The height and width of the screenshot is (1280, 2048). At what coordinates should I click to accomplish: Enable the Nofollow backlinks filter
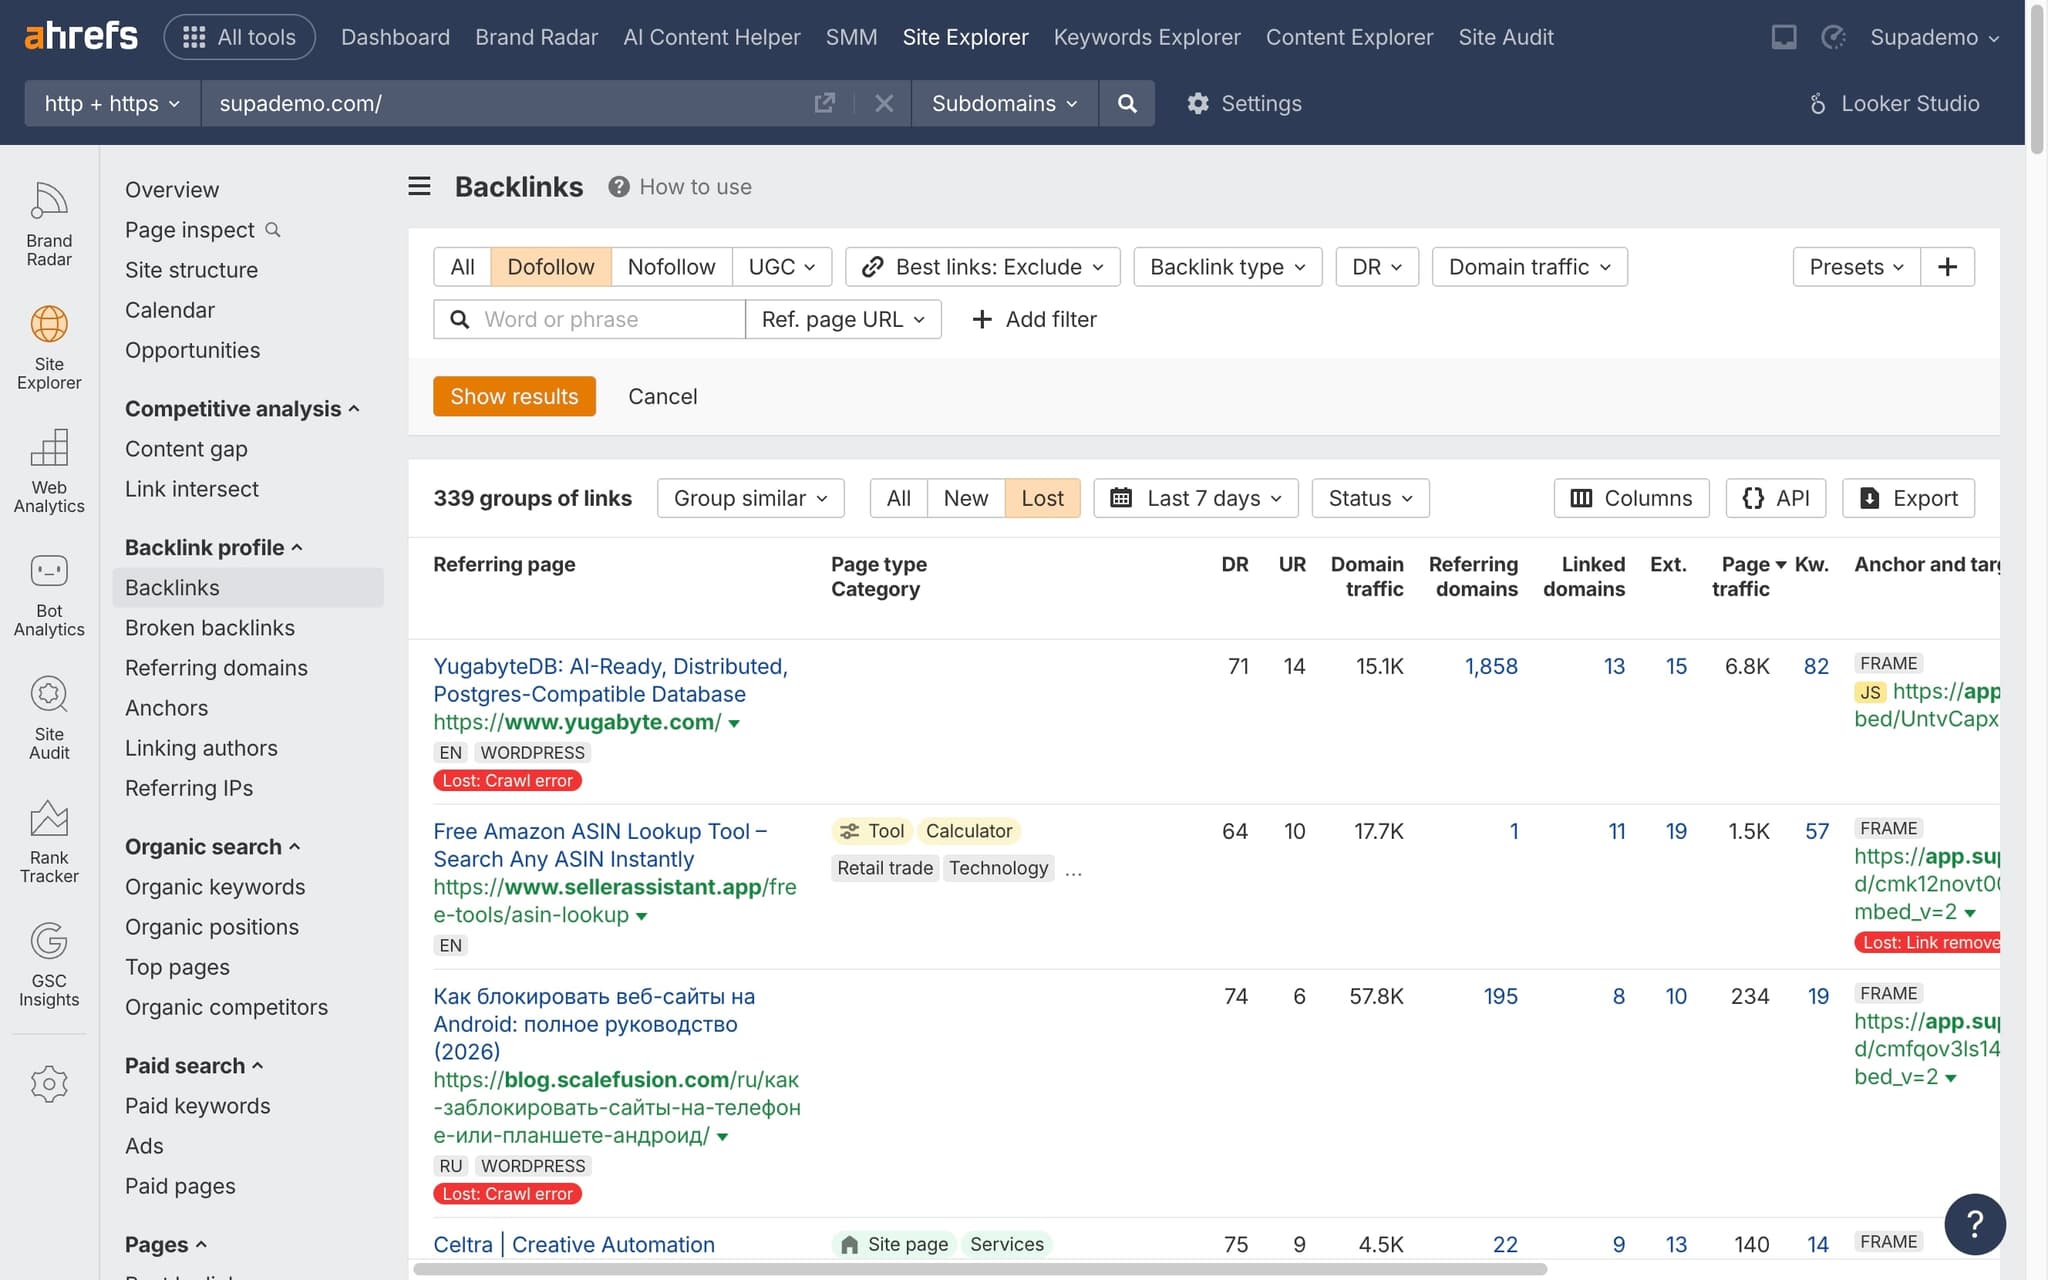tap(671, 266)
